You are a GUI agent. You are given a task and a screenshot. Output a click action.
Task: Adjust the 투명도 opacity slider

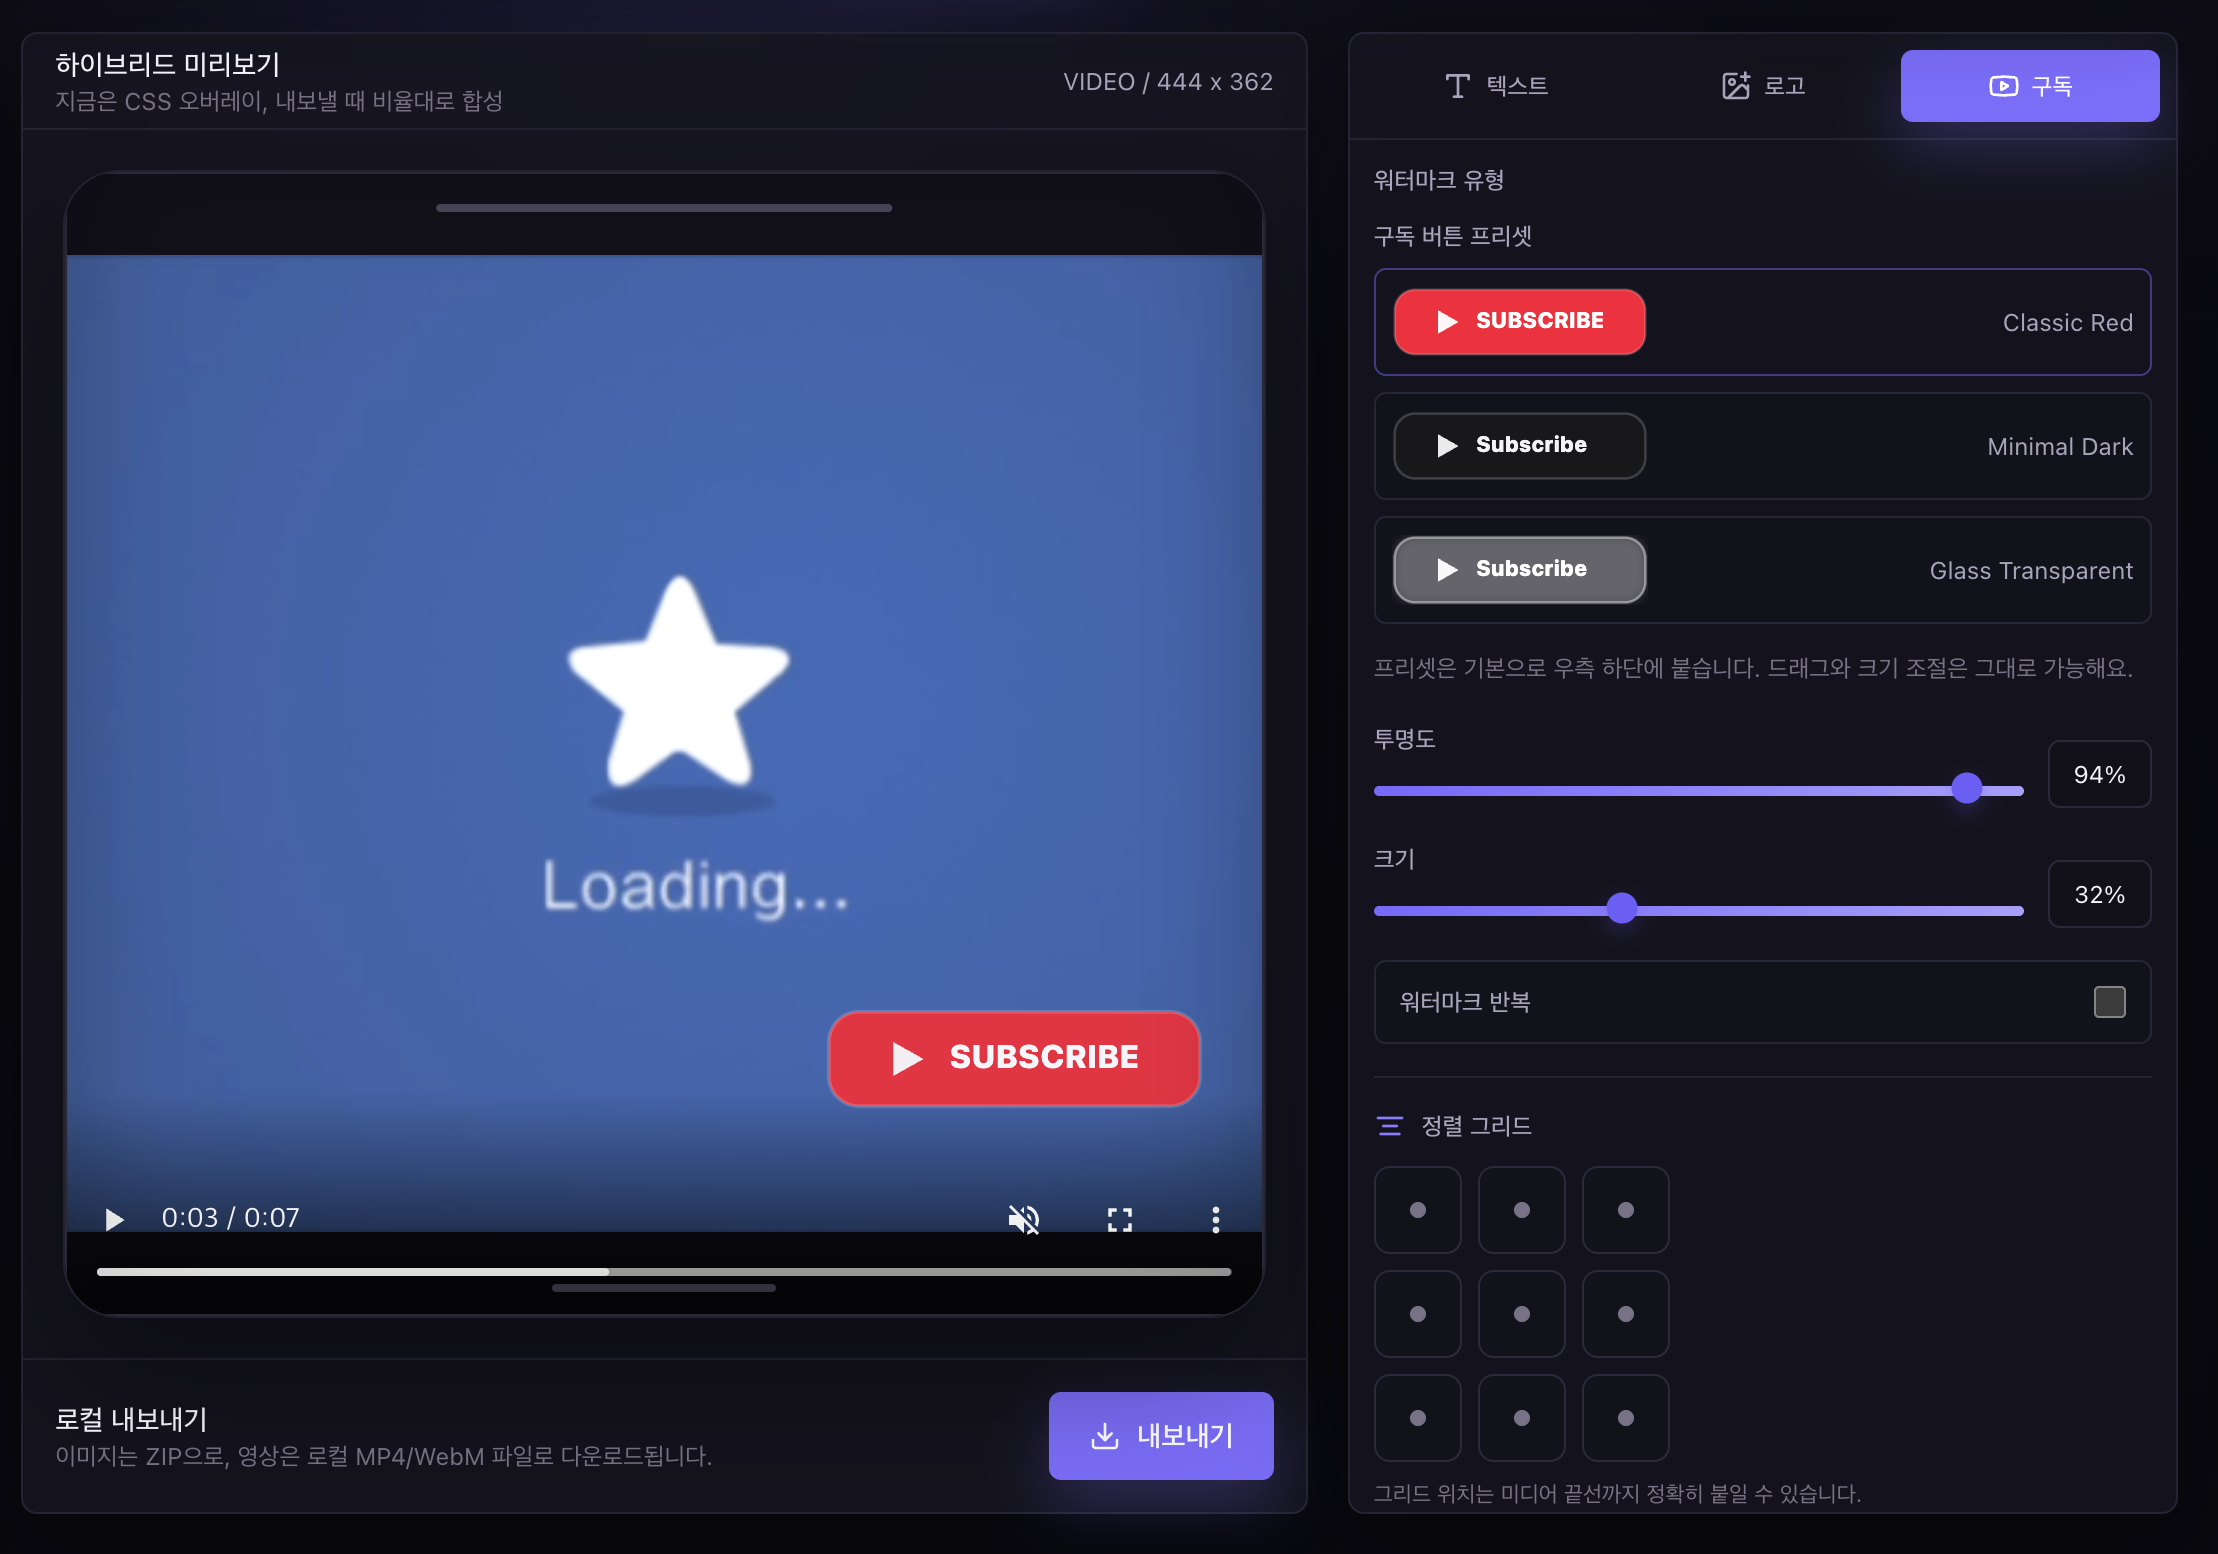click(1698, 789)
